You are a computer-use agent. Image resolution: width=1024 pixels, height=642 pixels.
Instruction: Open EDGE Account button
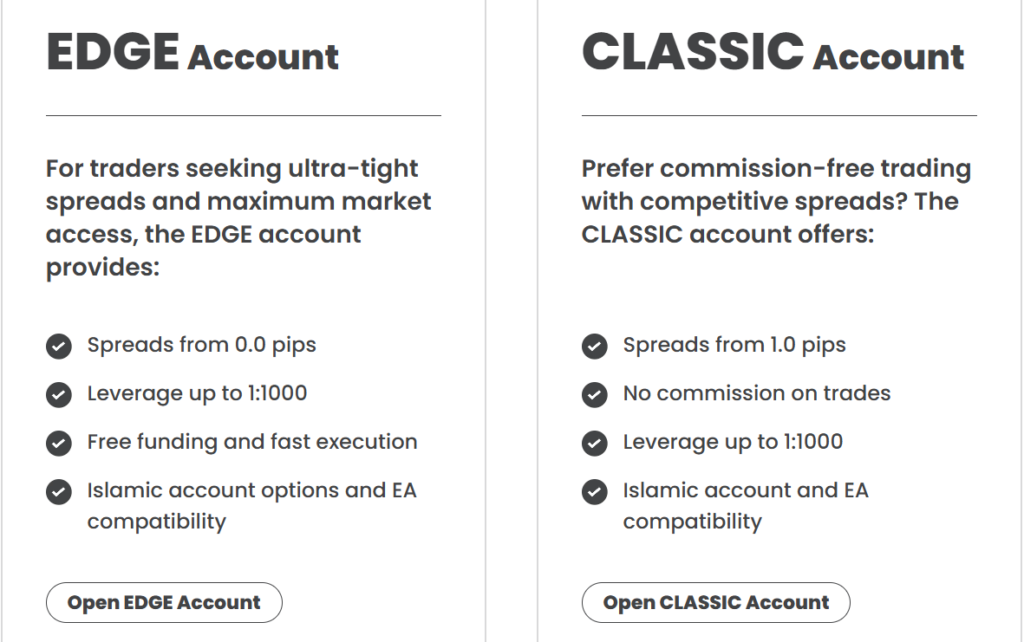point(164,603)
